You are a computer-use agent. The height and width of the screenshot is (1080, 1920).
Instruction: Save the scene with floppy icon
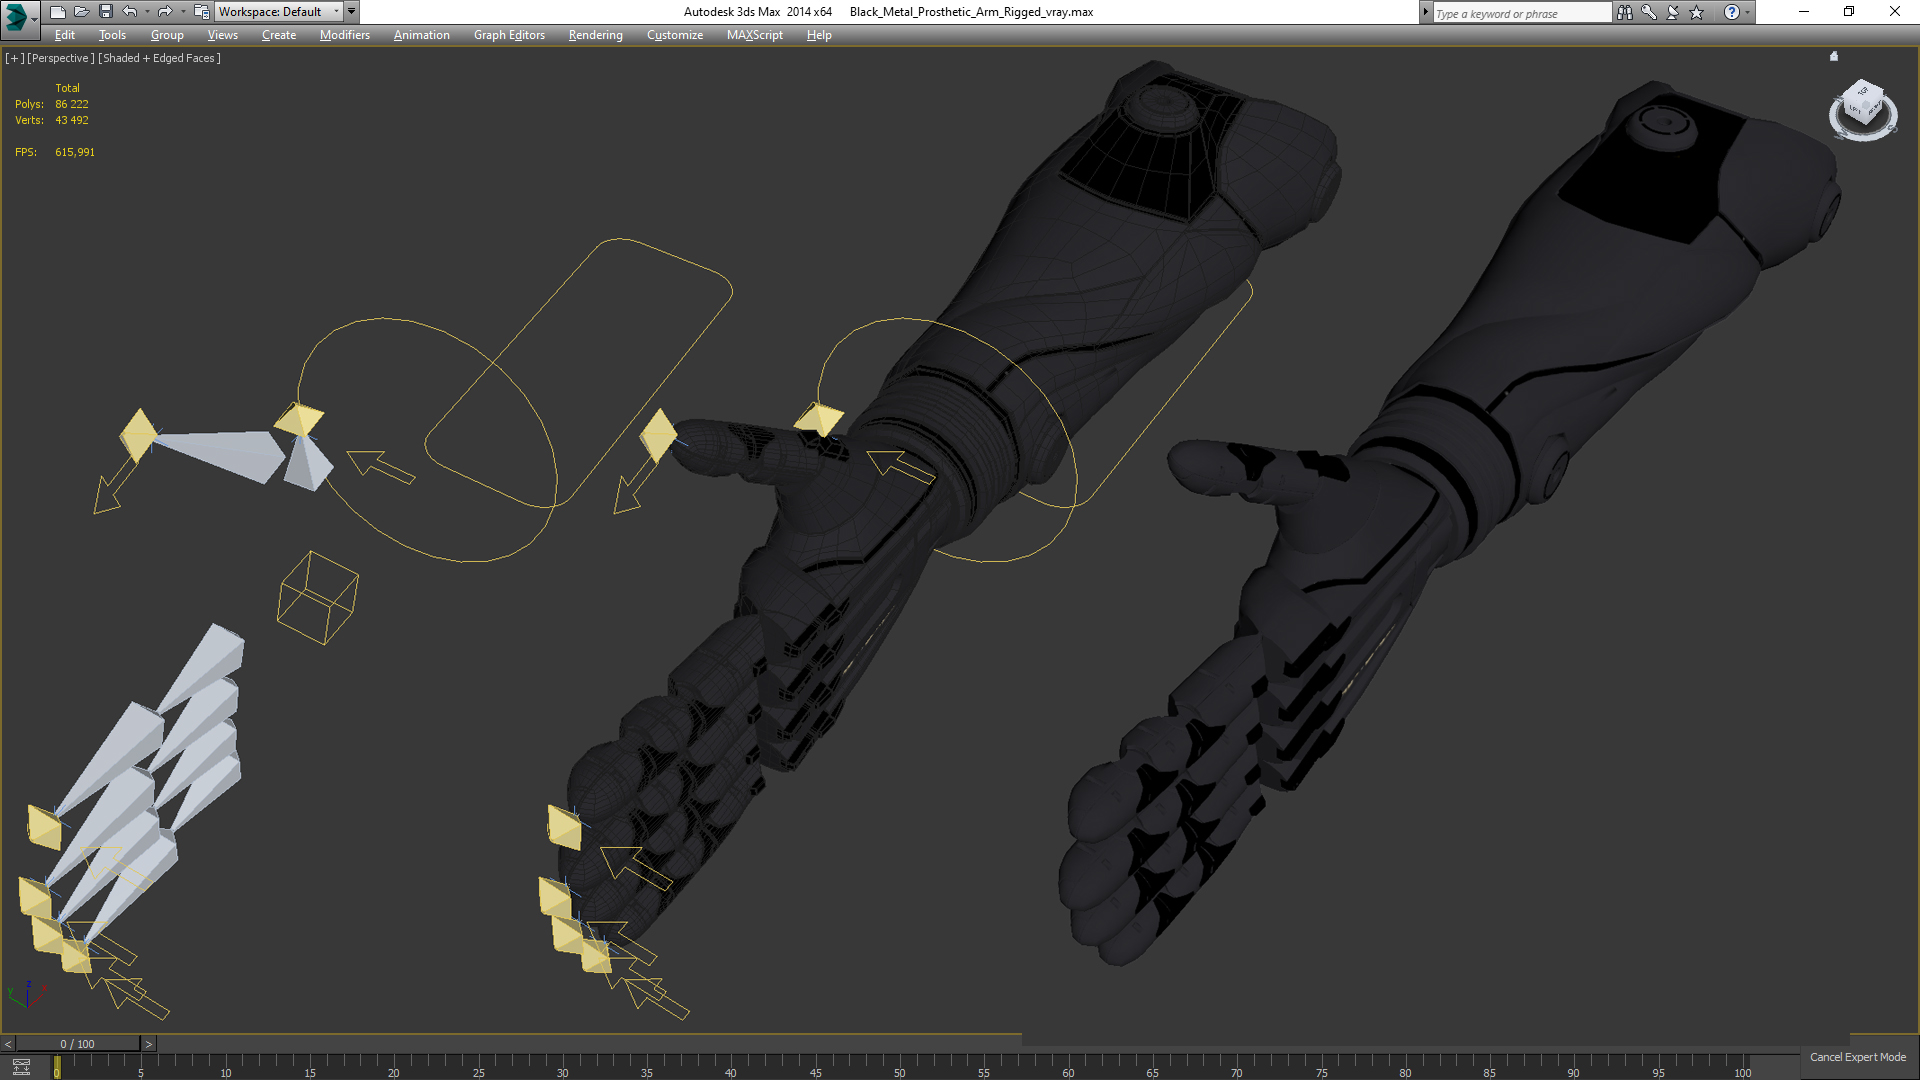pos(105,12)
